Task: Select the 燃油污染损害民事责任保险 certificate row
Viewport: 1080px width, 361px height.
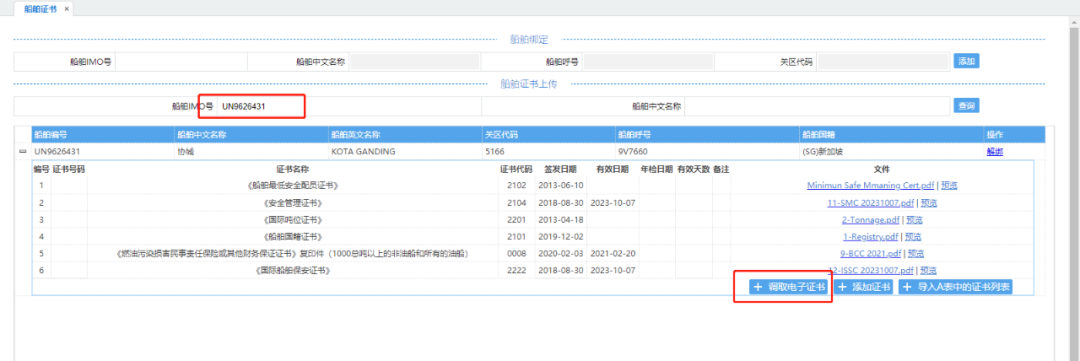Action: click(x=533, y=254)
